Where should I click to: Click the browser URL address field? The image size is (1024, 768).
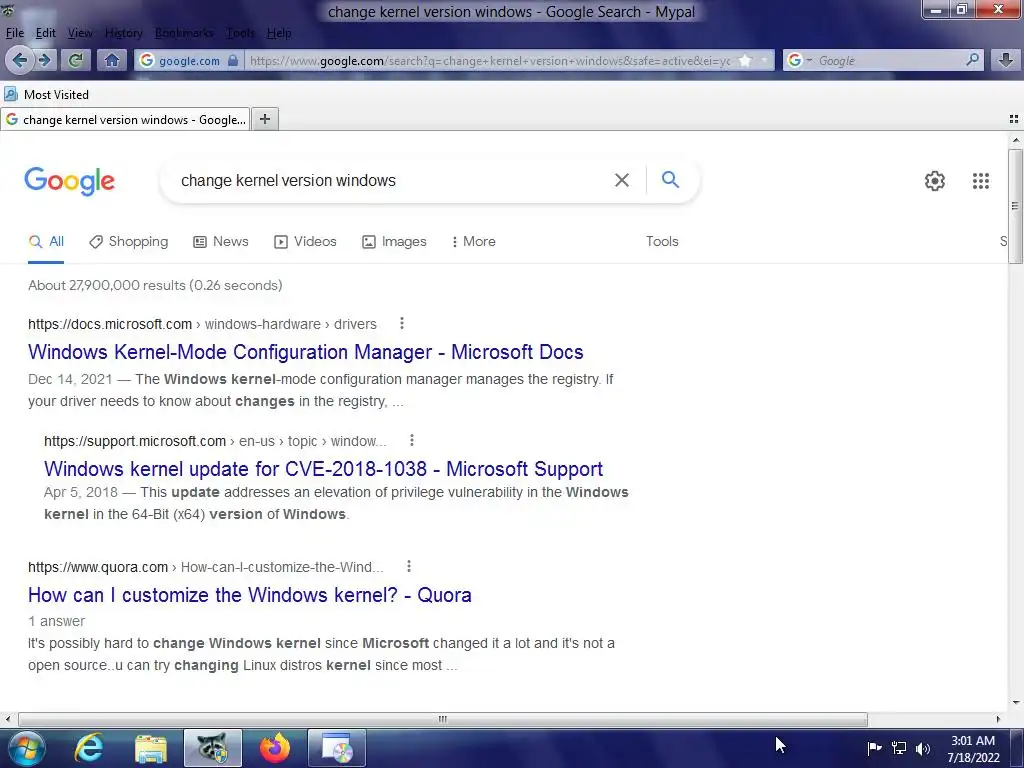coord(490,61)
